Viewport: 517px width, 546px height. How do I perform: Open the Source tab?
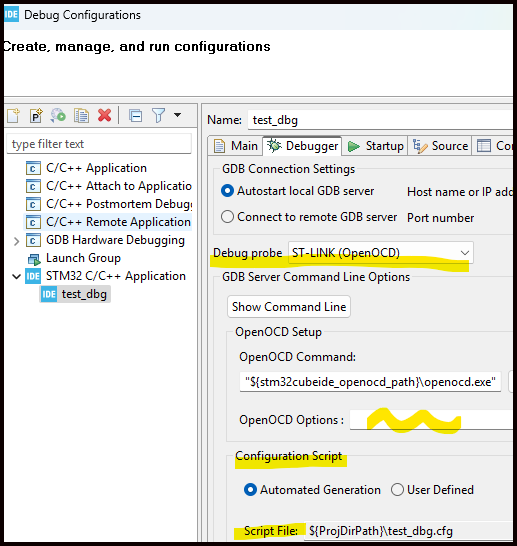440,146
